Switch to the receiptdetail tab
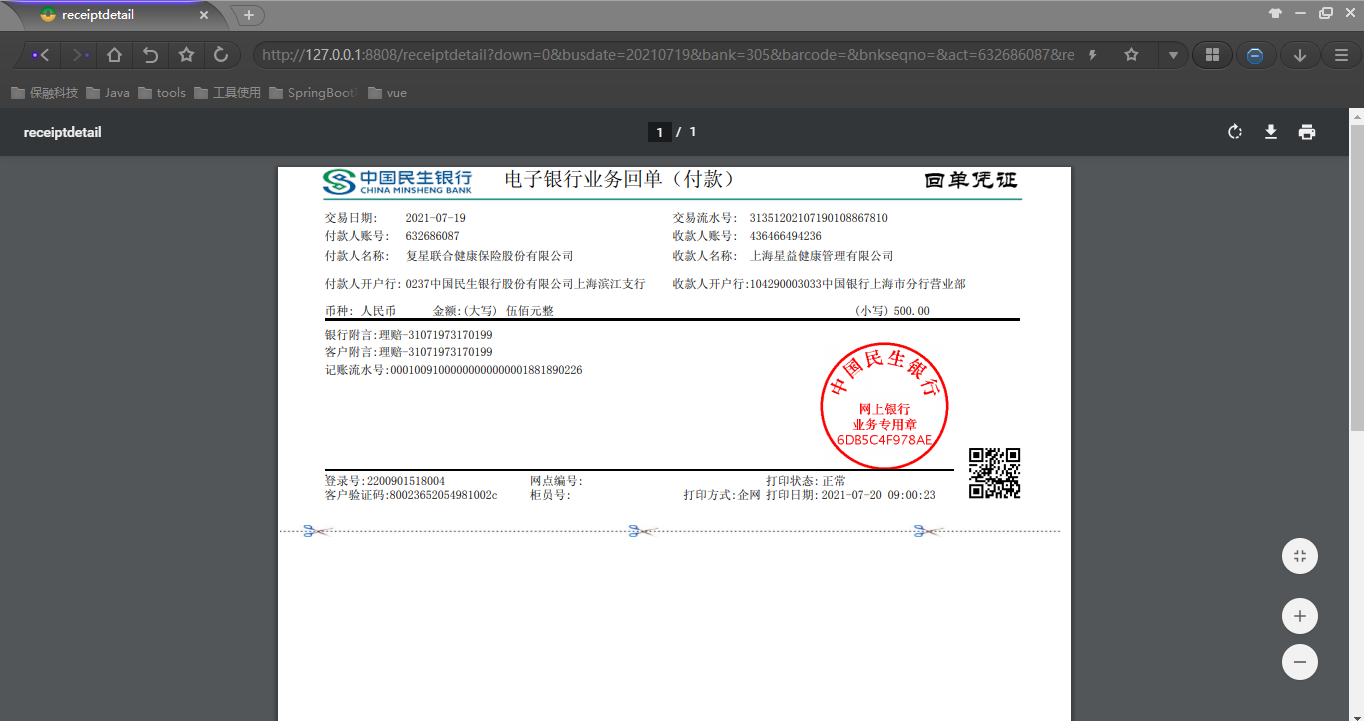The image size is (1364, 721). [115, 15]
